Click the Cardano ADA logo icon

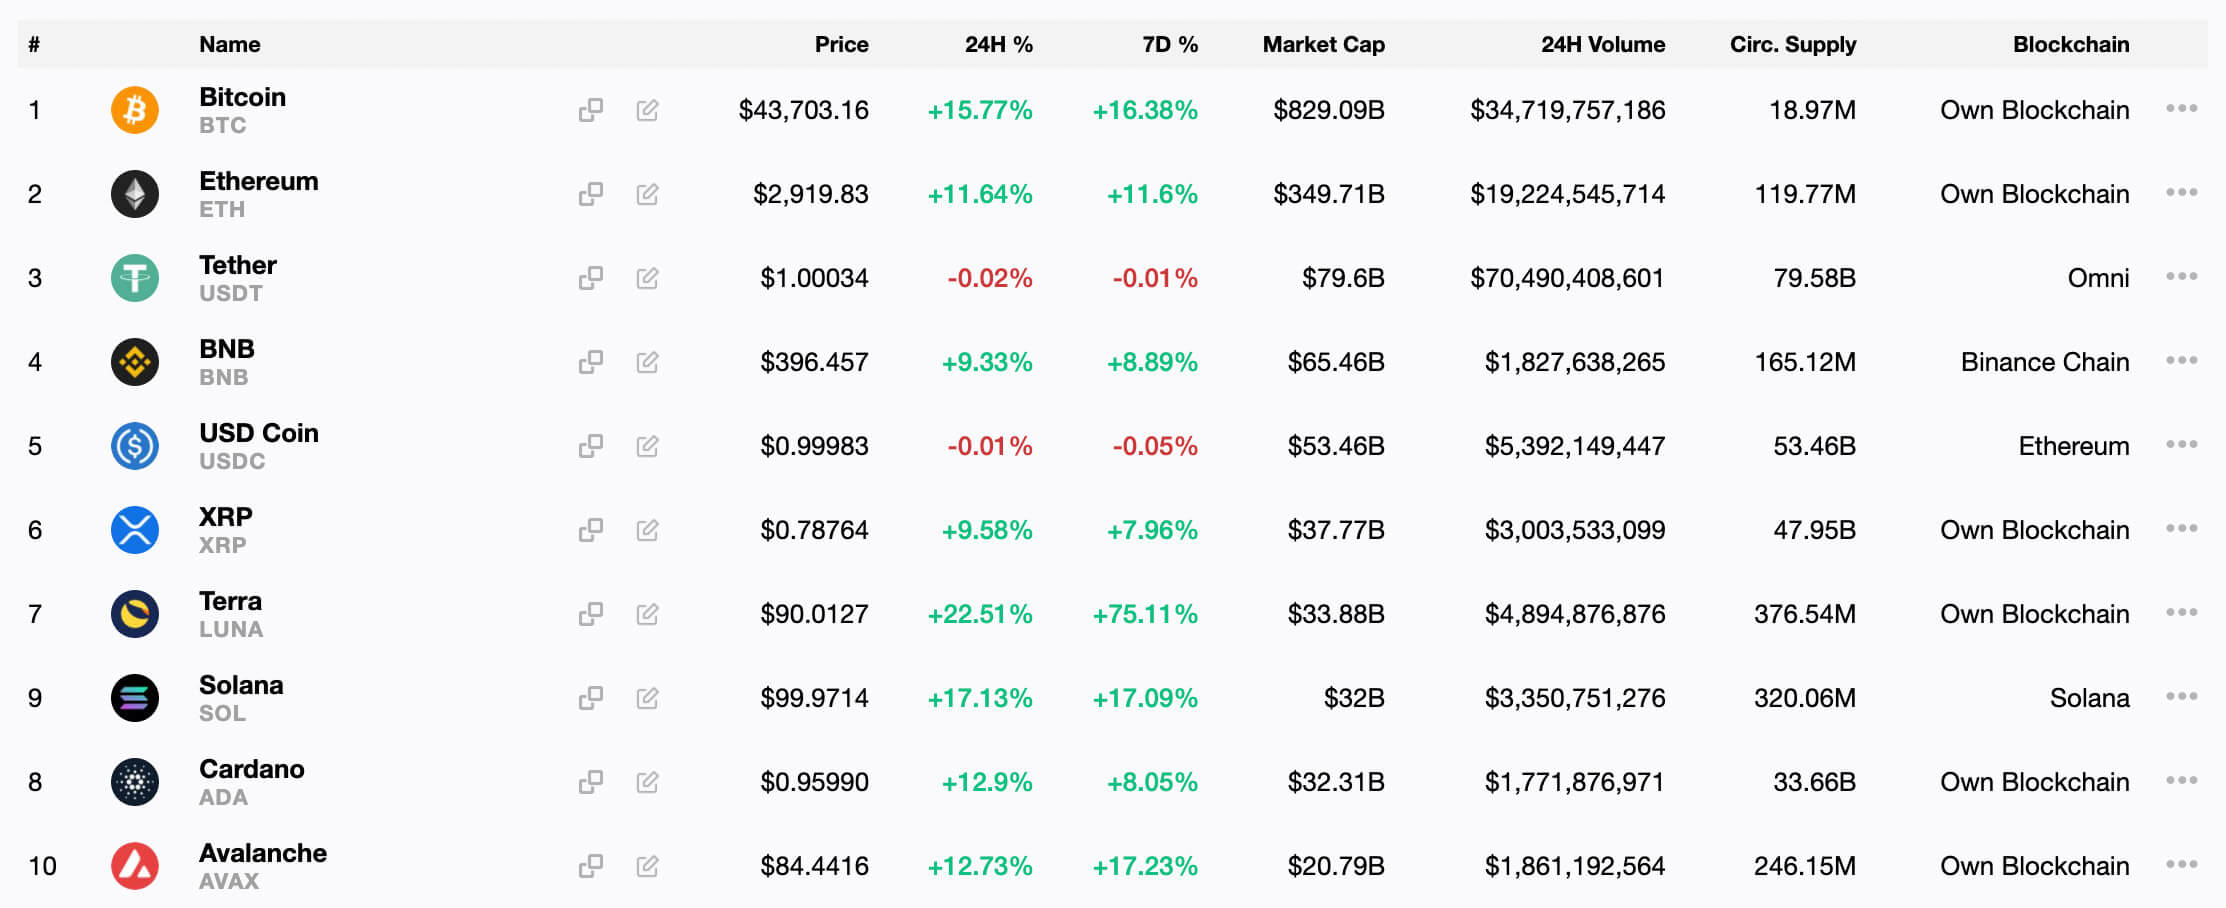coord(133,782)
